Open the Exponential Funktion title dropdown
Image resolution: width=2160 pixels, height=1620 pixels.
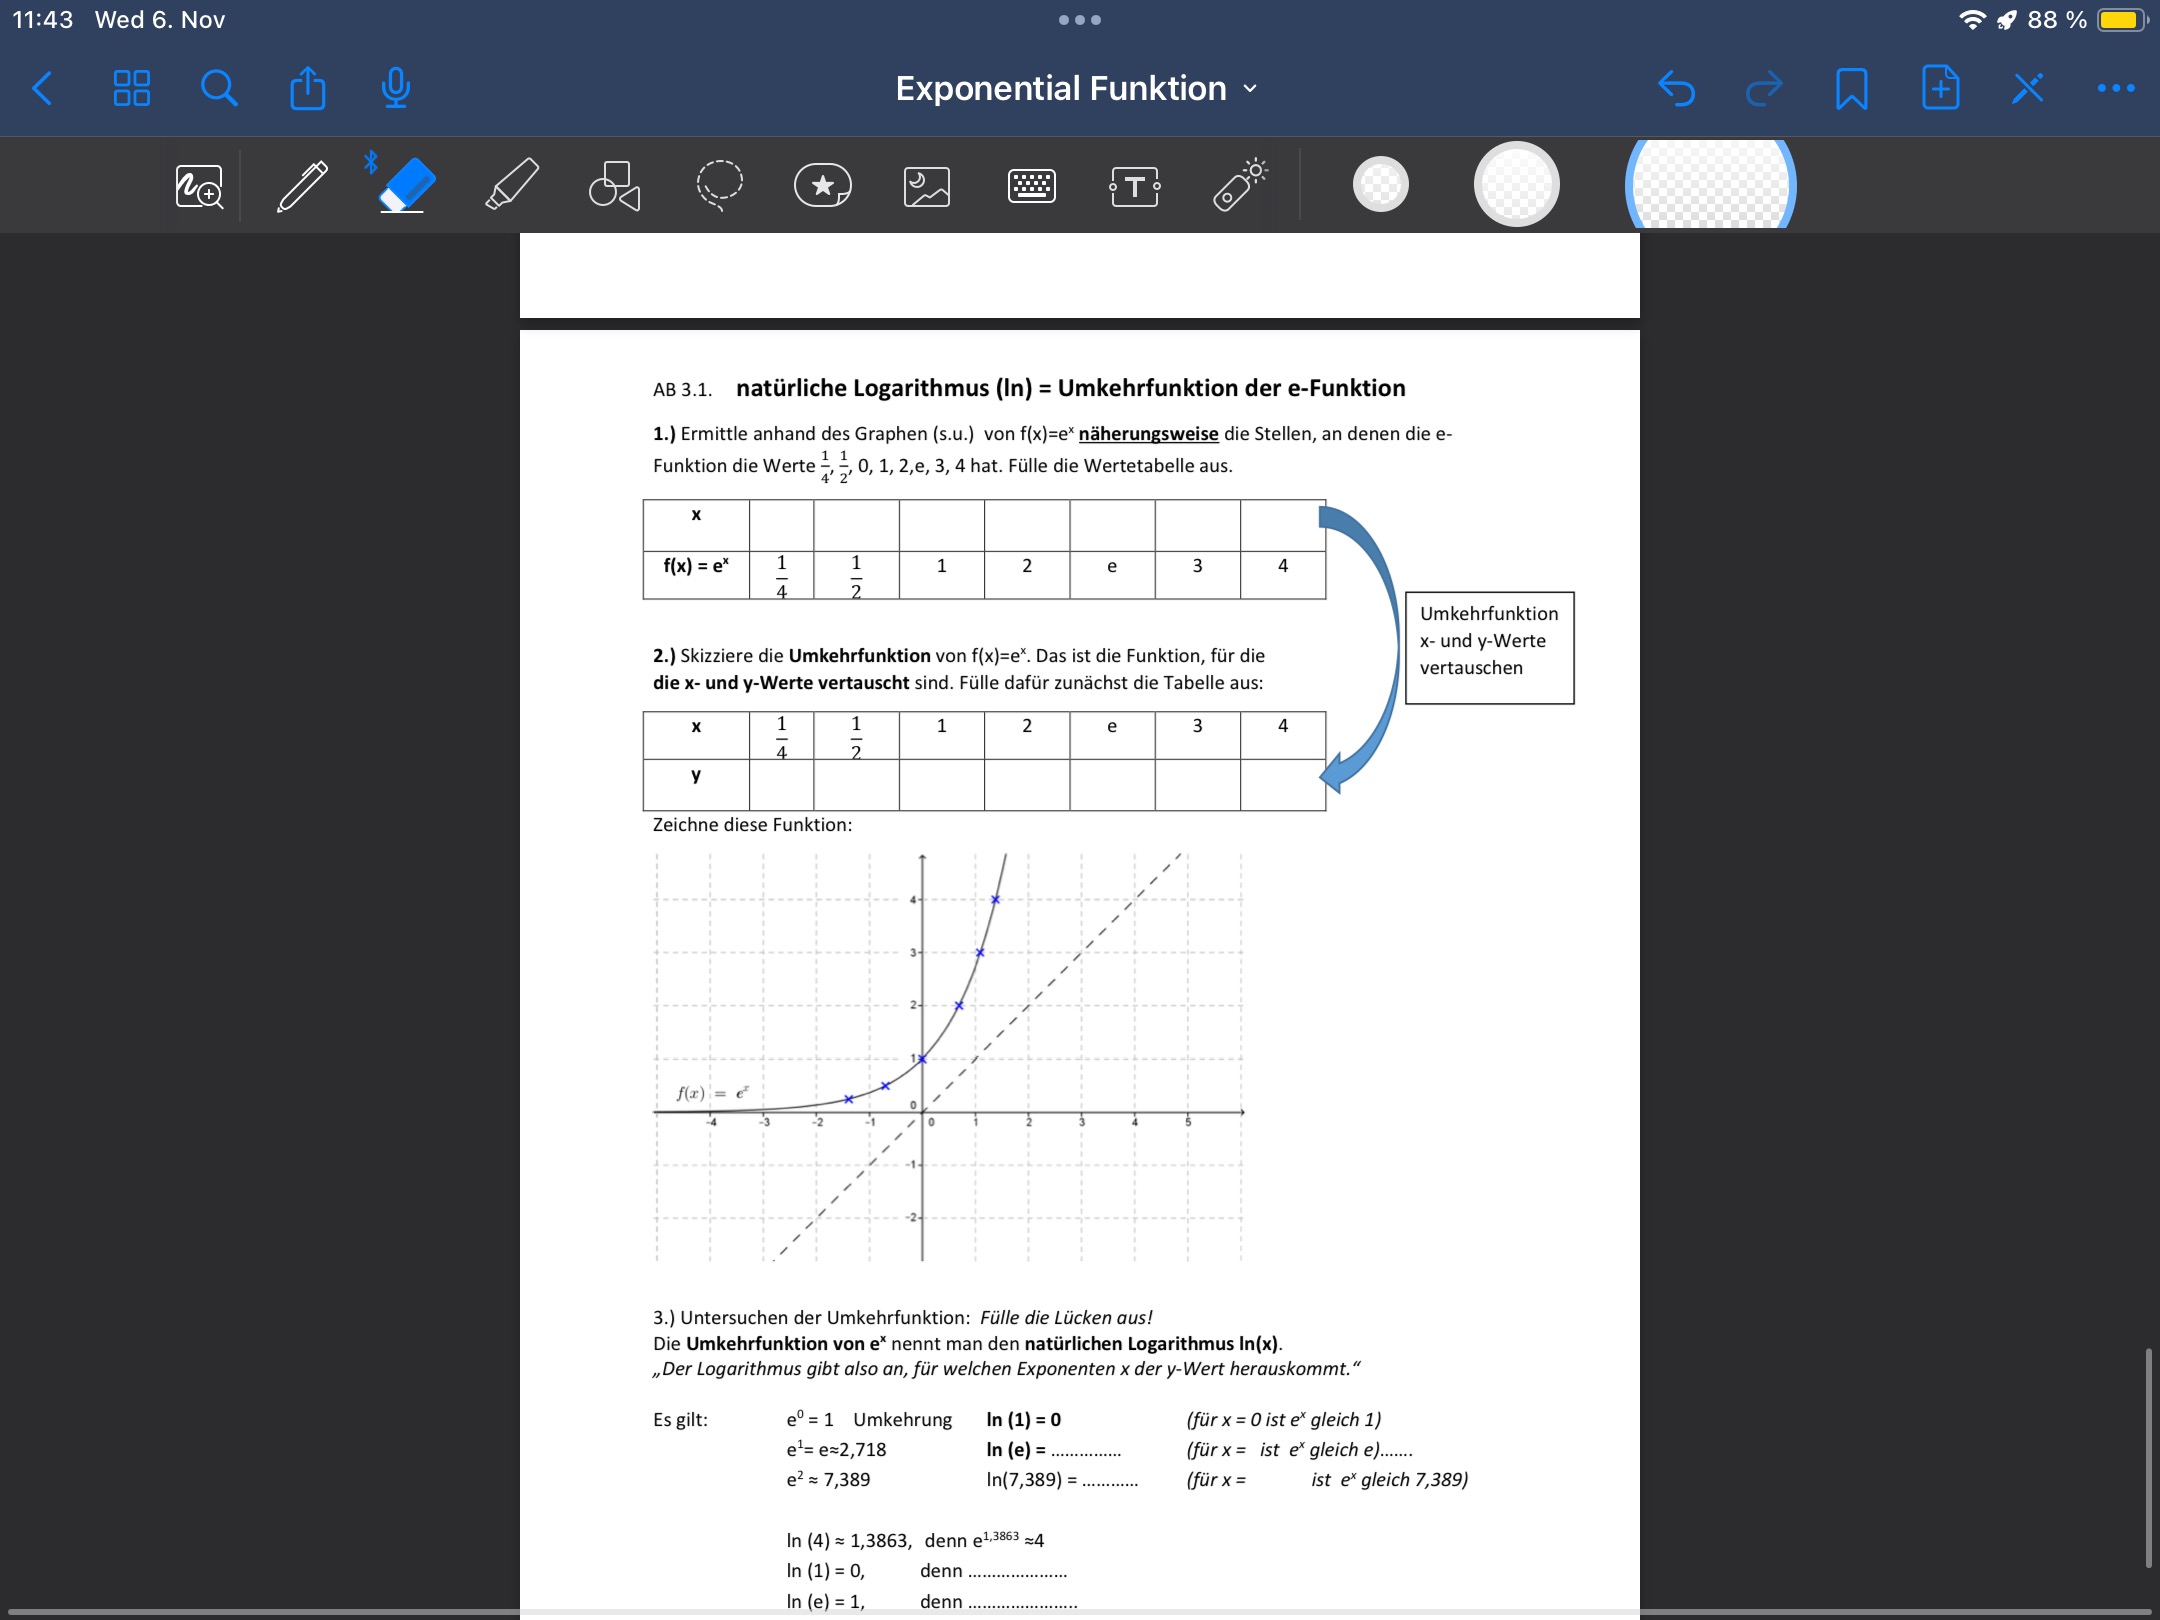pyautogui.click(x=1077, y=88)
